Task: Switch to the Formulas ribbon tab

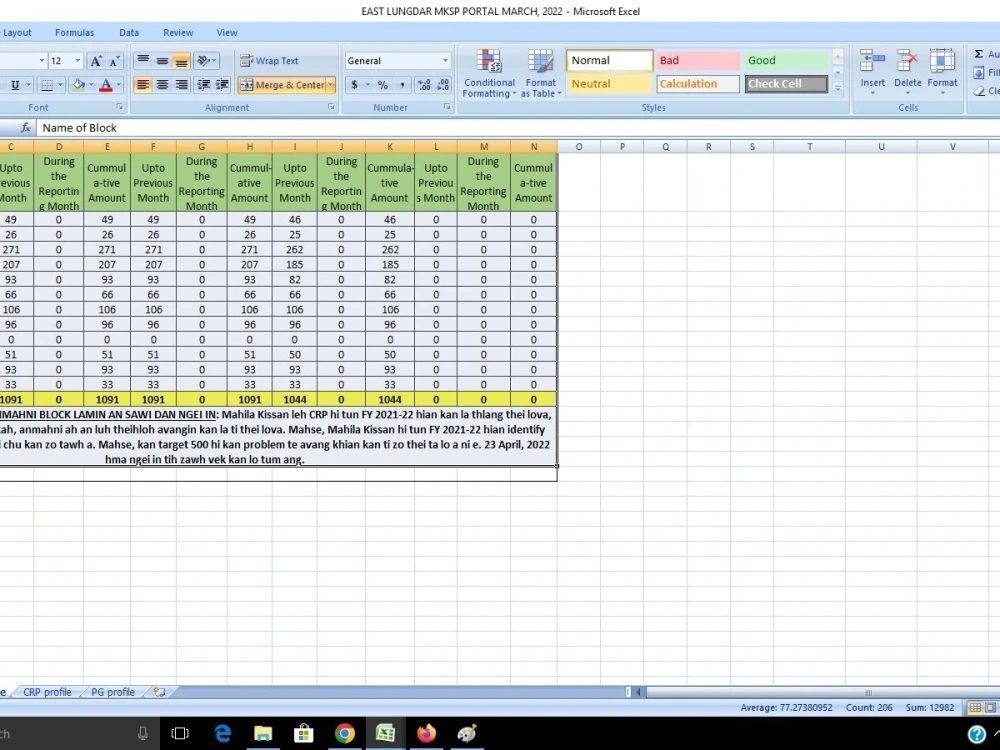Action: click(x=74, y=32)
